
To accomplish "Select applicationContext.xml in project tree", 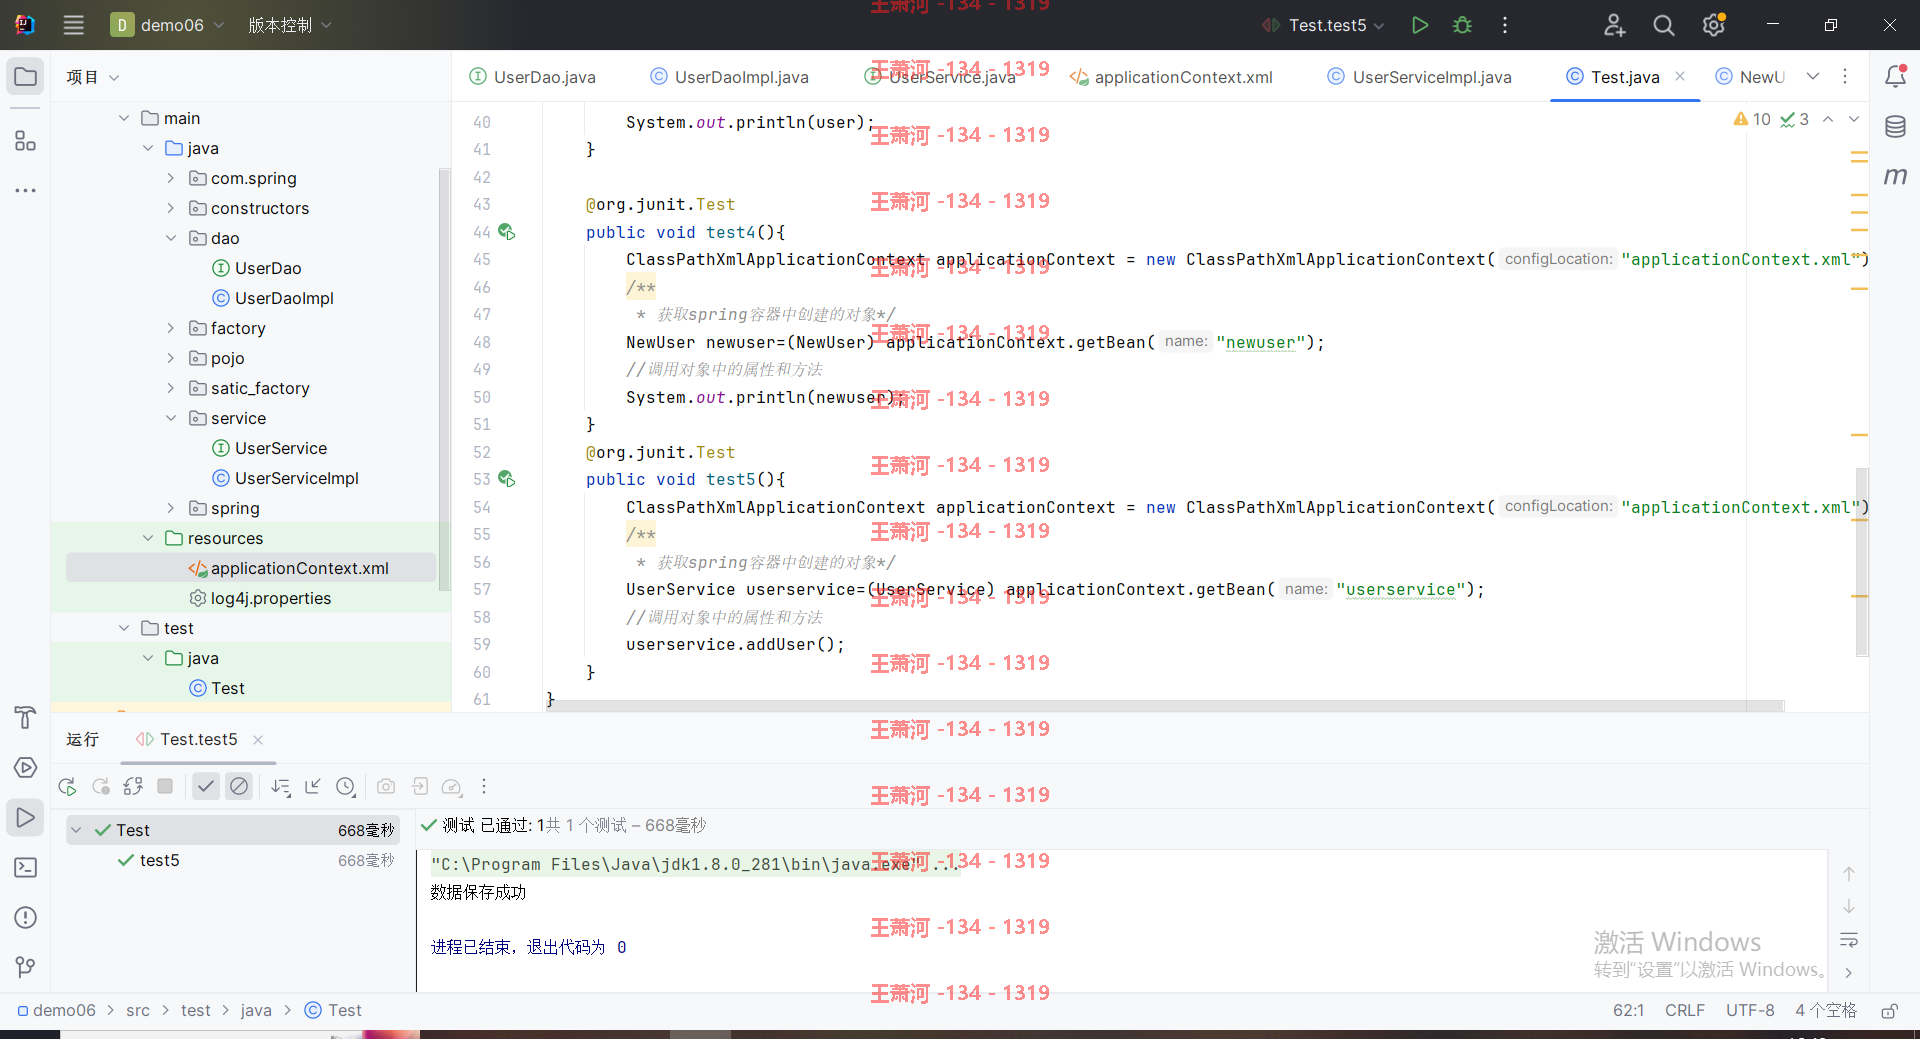I will (x=252, y=568).
